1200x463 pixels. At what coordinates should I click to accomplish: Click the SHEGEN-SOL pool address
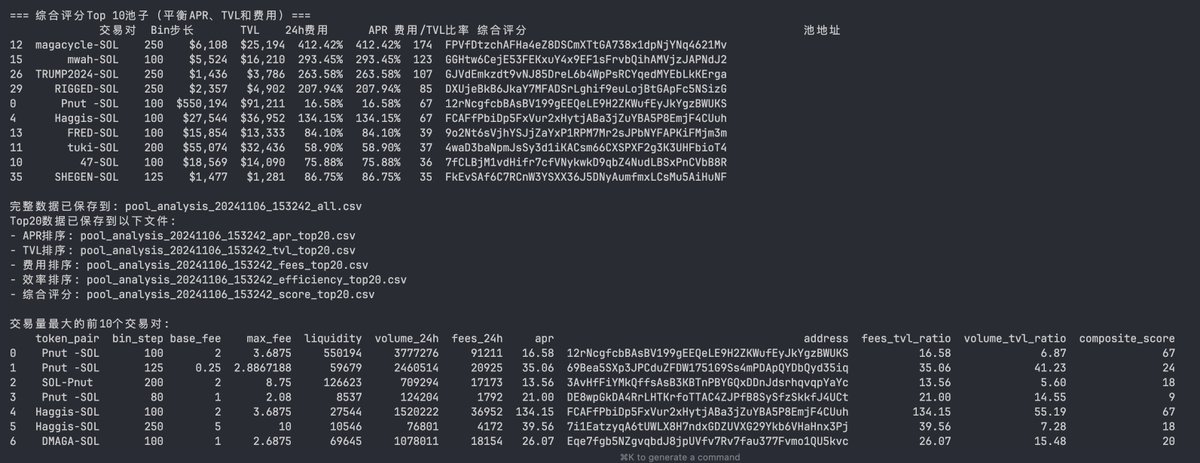click(586, 177)
